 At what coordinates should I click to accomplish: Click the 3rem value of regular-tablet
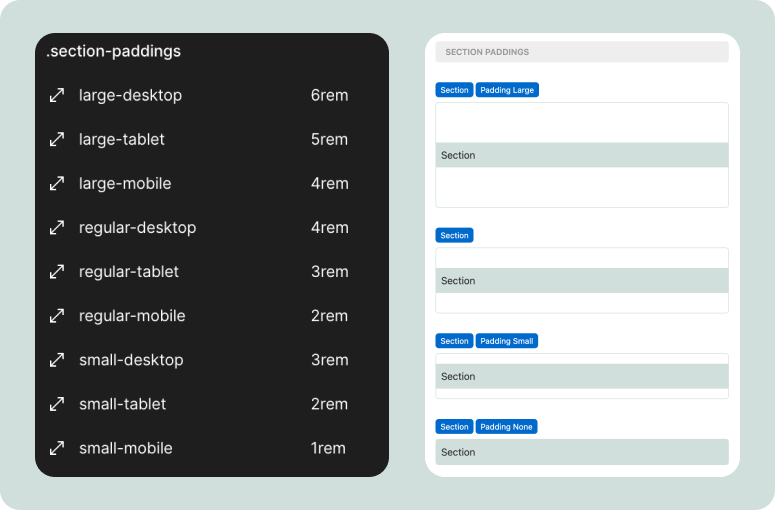[330, 272]
